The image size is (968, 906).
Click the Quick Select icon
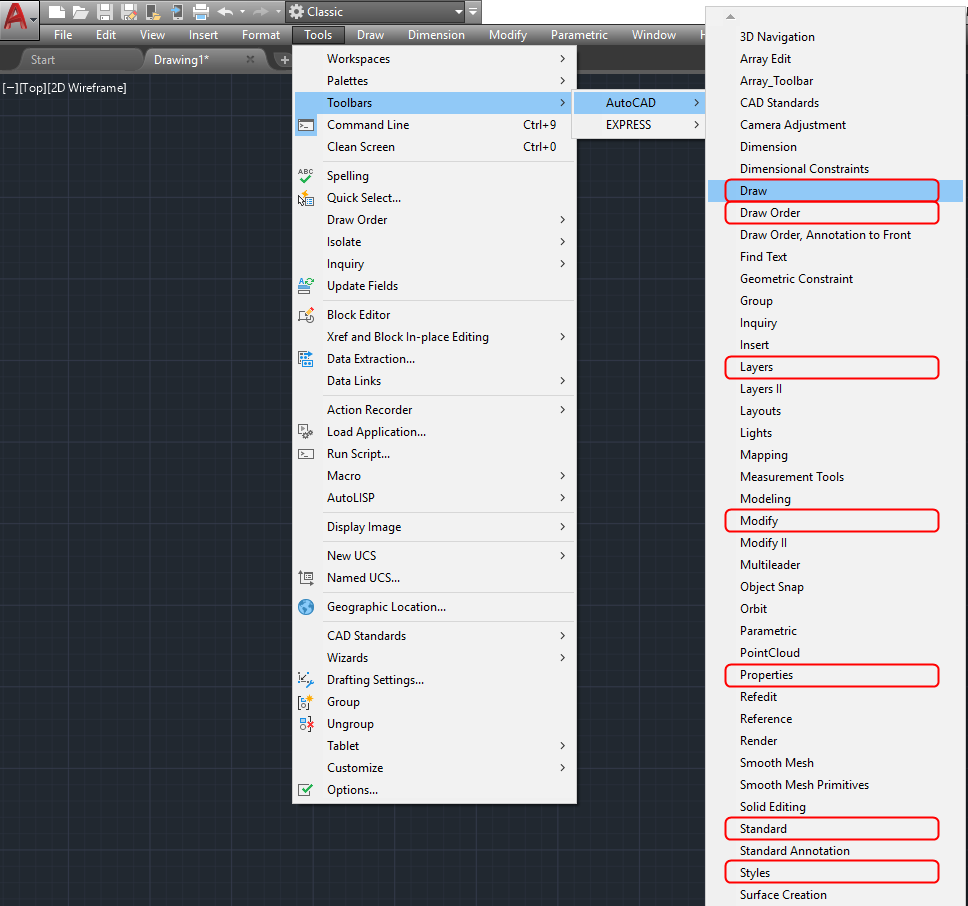tap(306, 198)
